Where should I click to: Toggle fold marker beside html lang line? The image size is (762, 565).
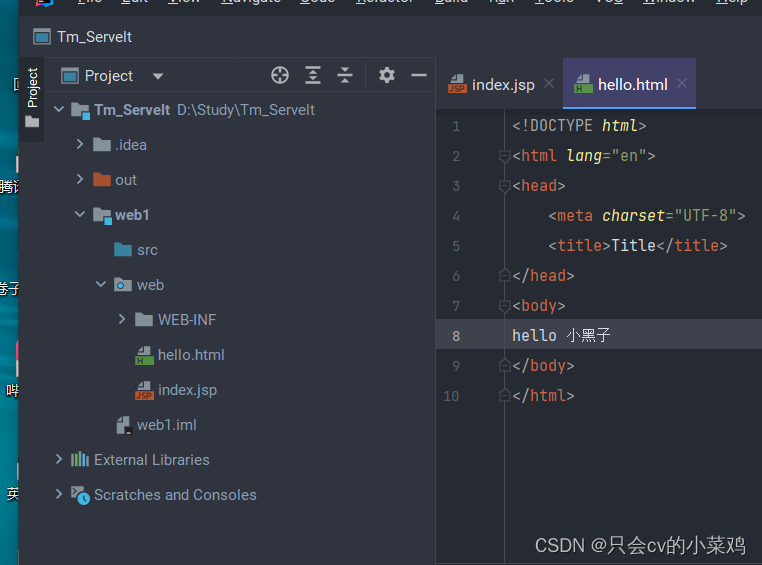pos(505,156)
